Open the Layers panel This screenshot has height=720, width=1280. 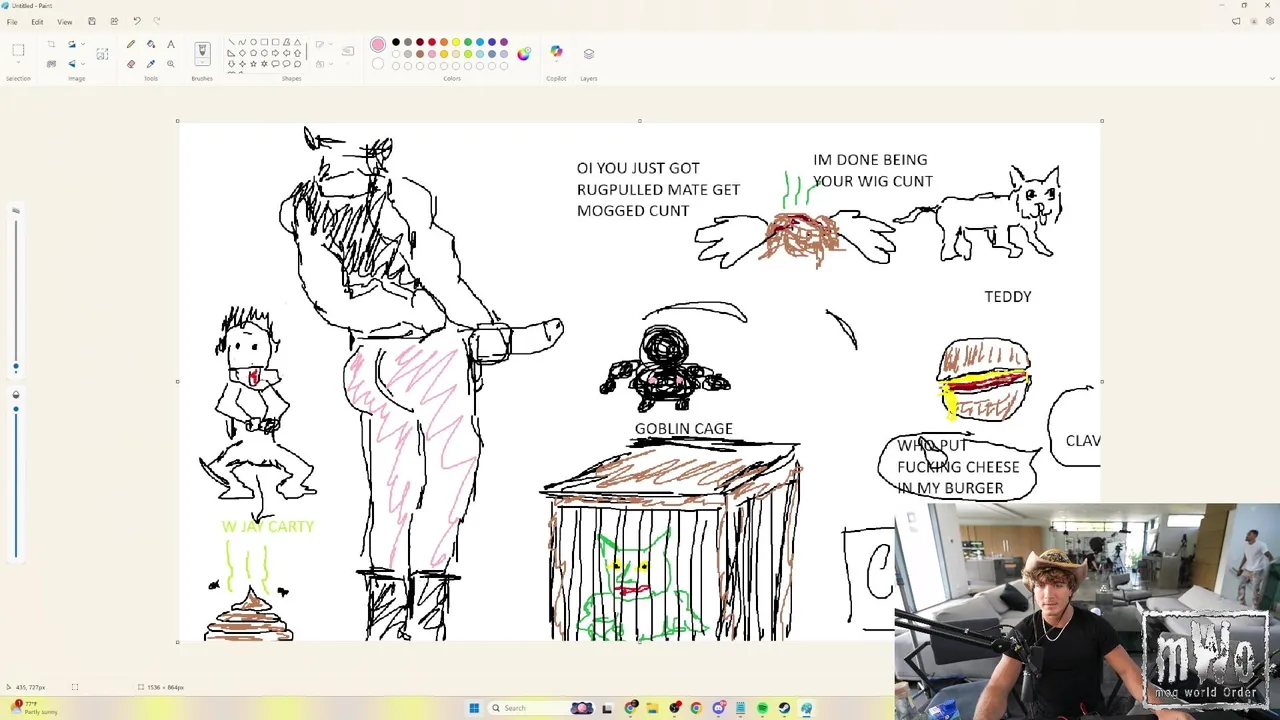coord(589,54)
